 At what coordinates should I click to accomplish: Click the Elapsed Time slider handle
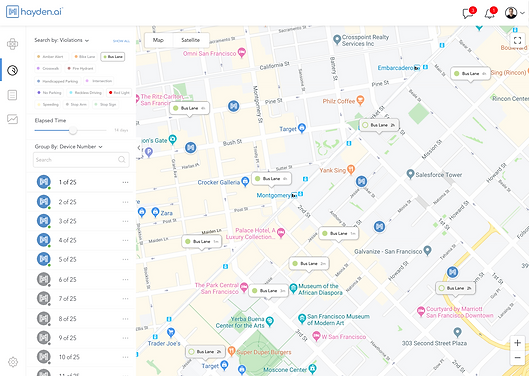[73, 130]
